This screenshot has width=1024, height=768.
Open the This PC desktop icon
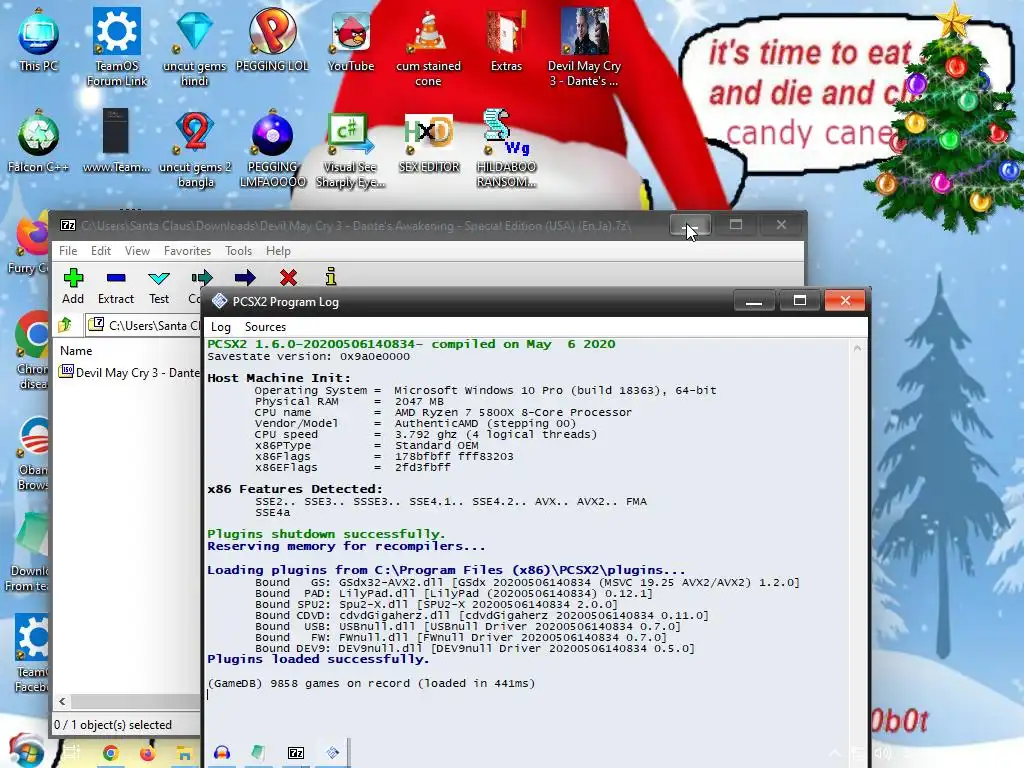pos(39,39)
